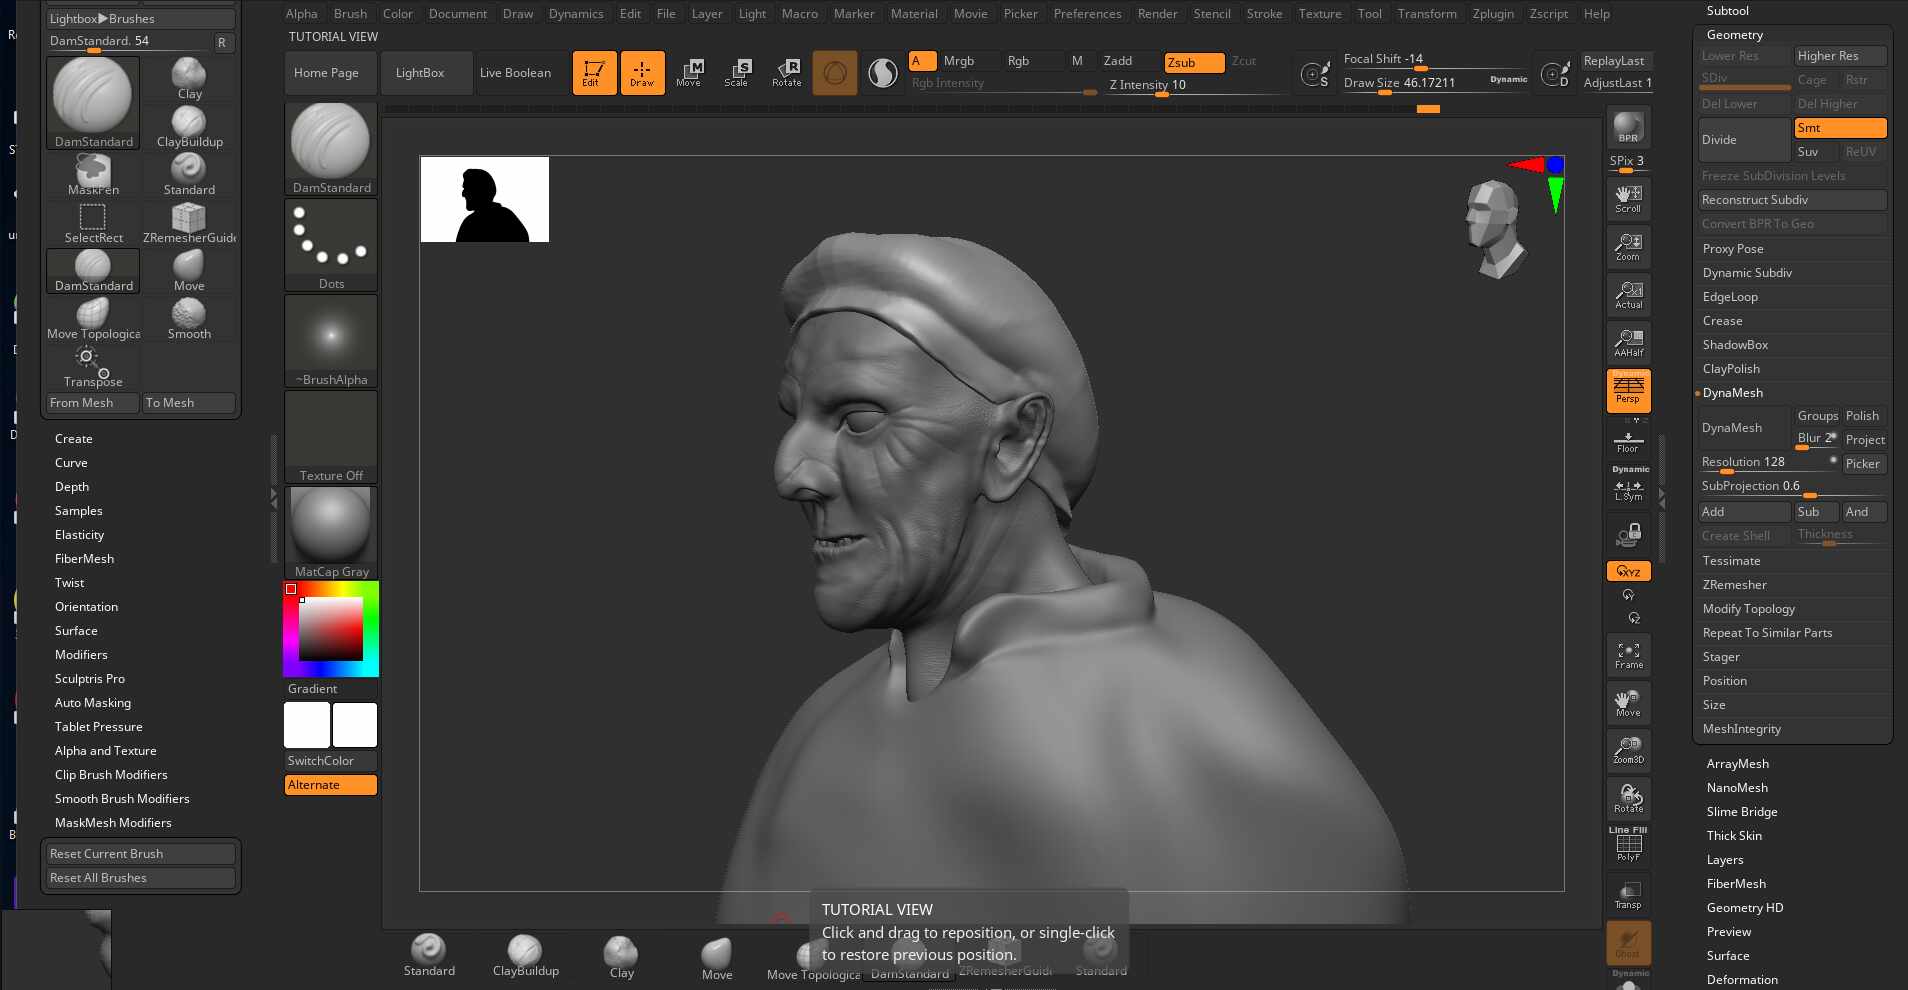
Task: Expand the Auto Masking brush section
Action: (x=93, y=703)
